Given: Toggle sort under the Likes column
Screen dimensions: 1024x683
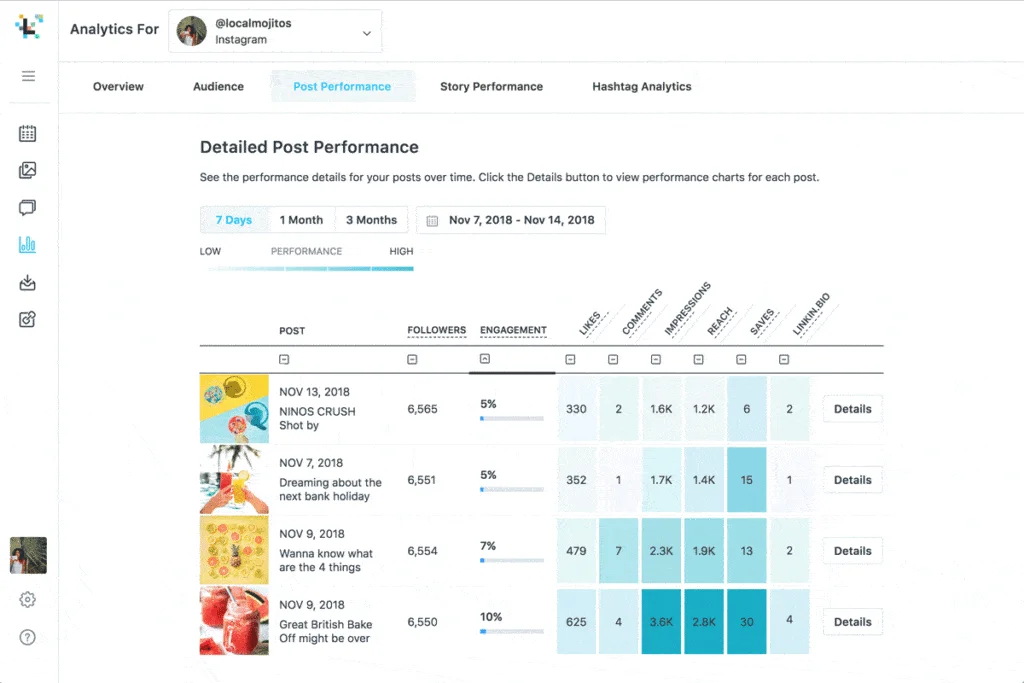Looking at the screenshot, I should pyautogui.click(x=570, y=360).
